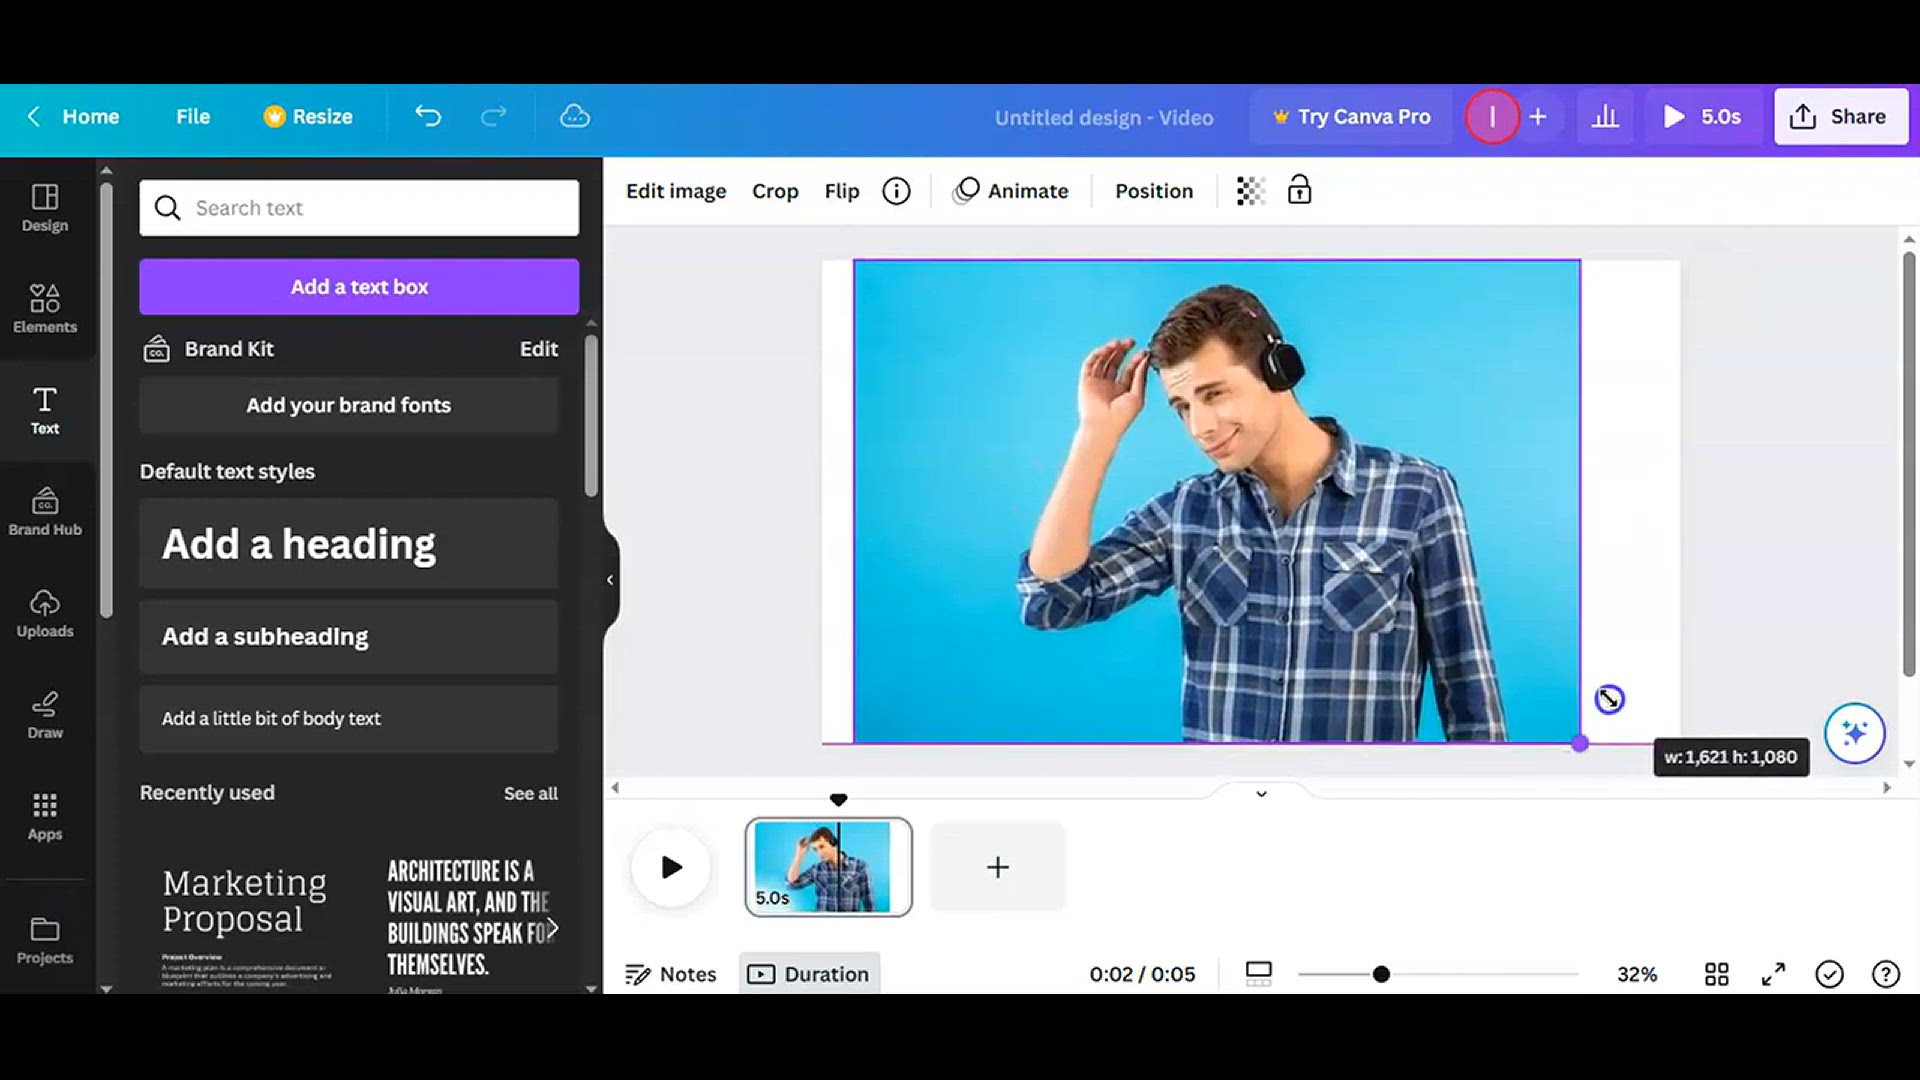Toggle the page thumbnails view icon
This screenshot has width=1920, height=1080.
(x=1259, y=974)
